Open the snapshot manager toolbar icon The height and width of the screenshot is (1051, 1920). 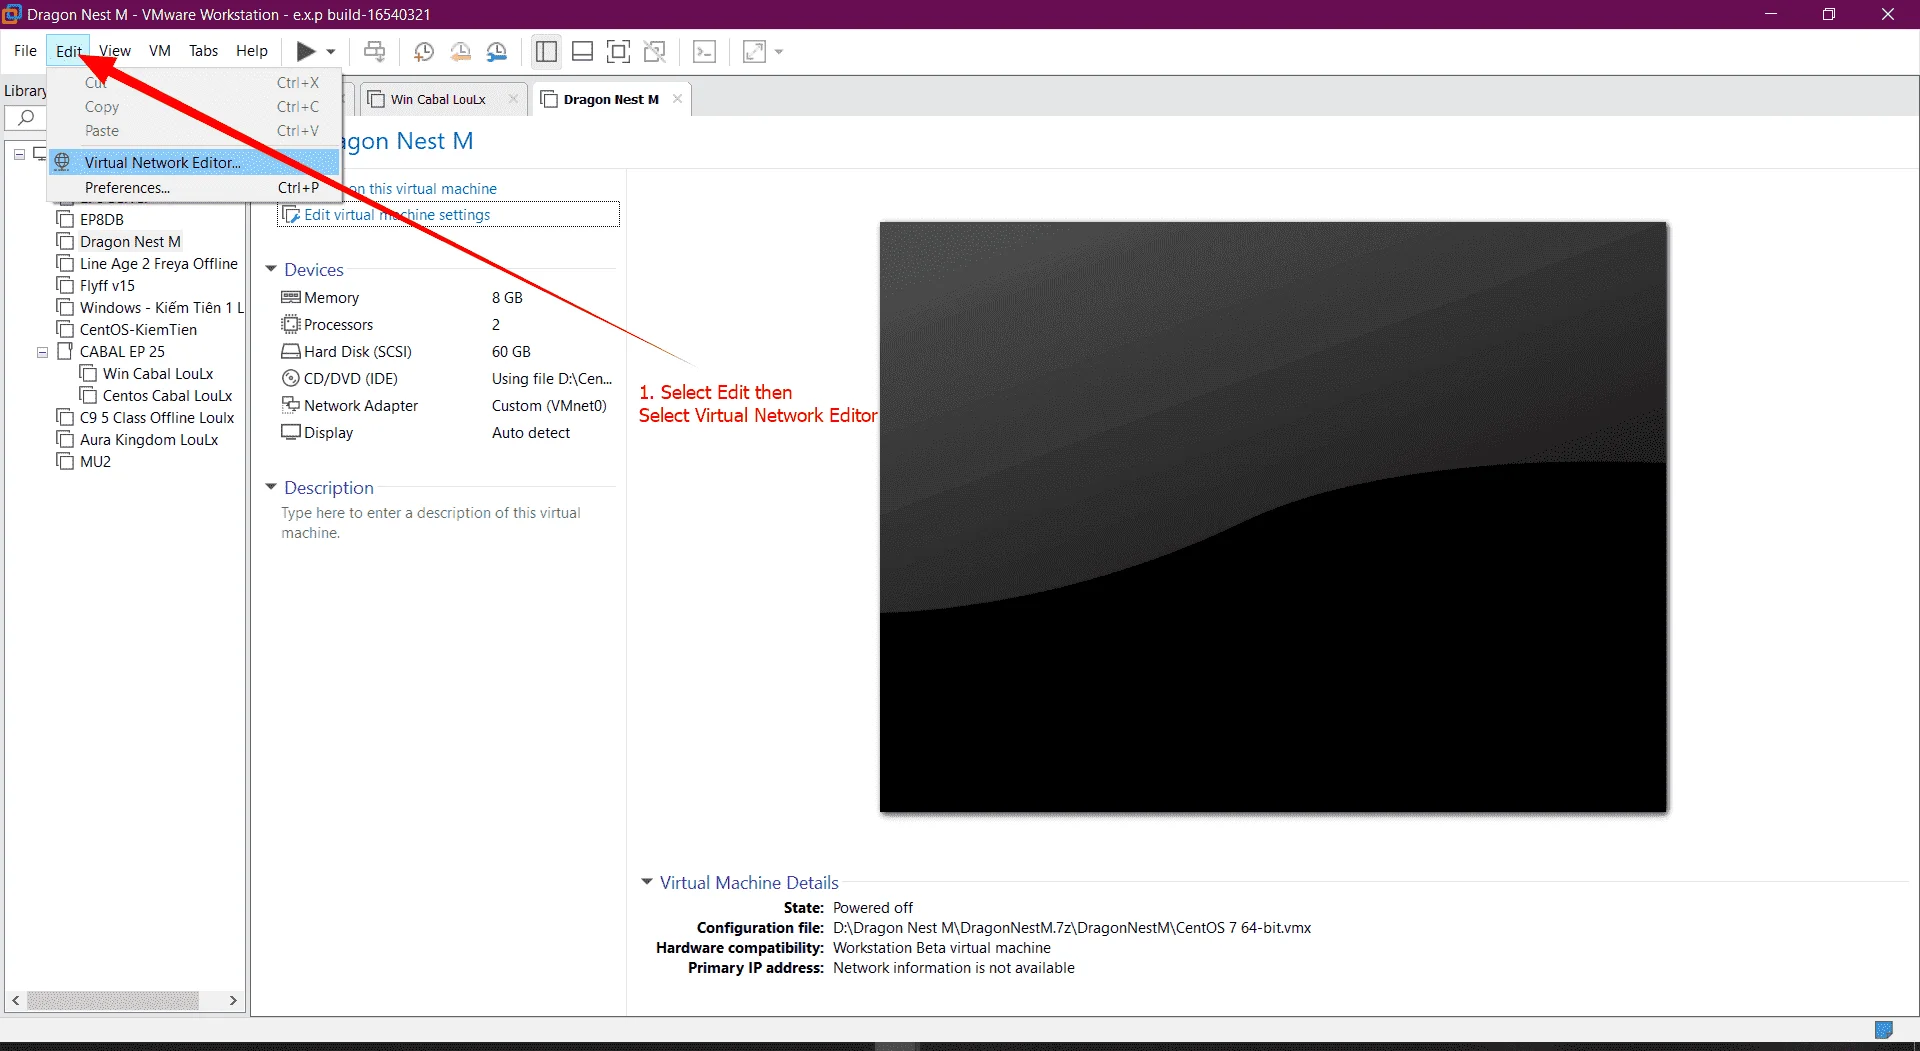click(x=497, y=52)
